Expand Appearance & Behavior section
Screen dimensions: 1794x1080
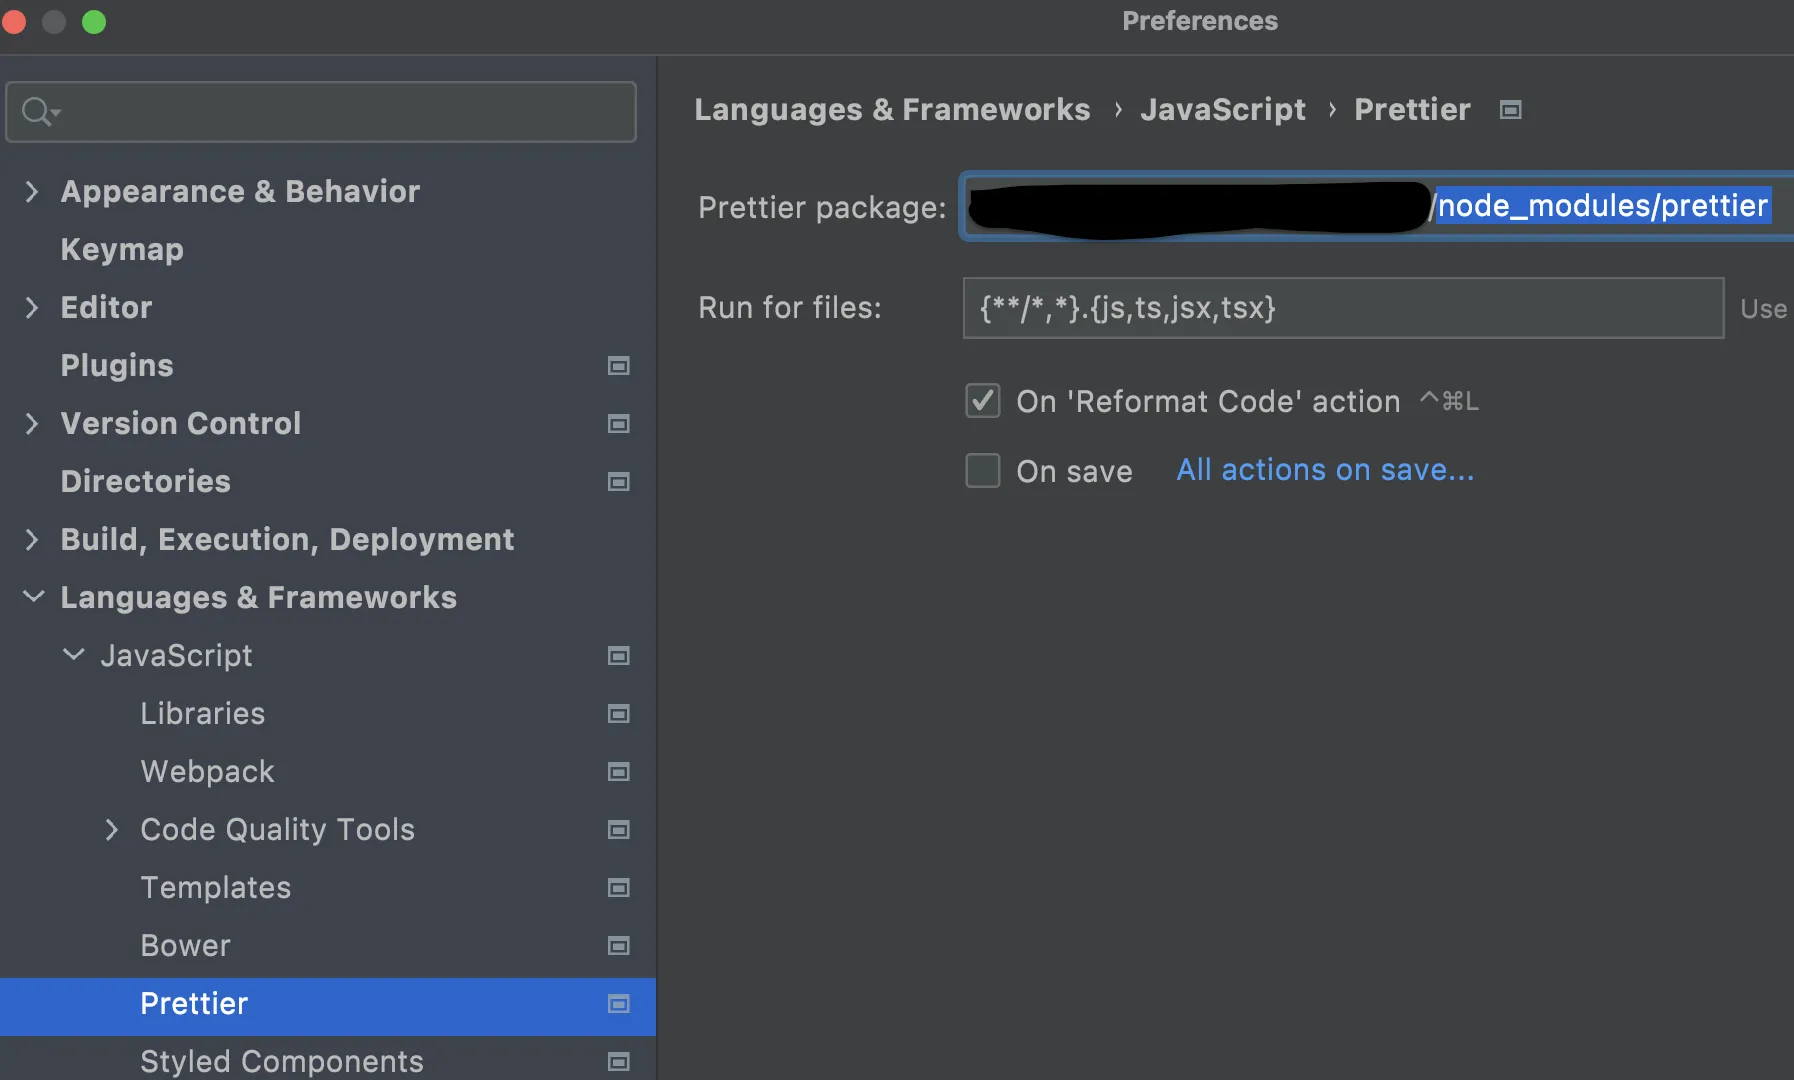(x=32, y=191)
